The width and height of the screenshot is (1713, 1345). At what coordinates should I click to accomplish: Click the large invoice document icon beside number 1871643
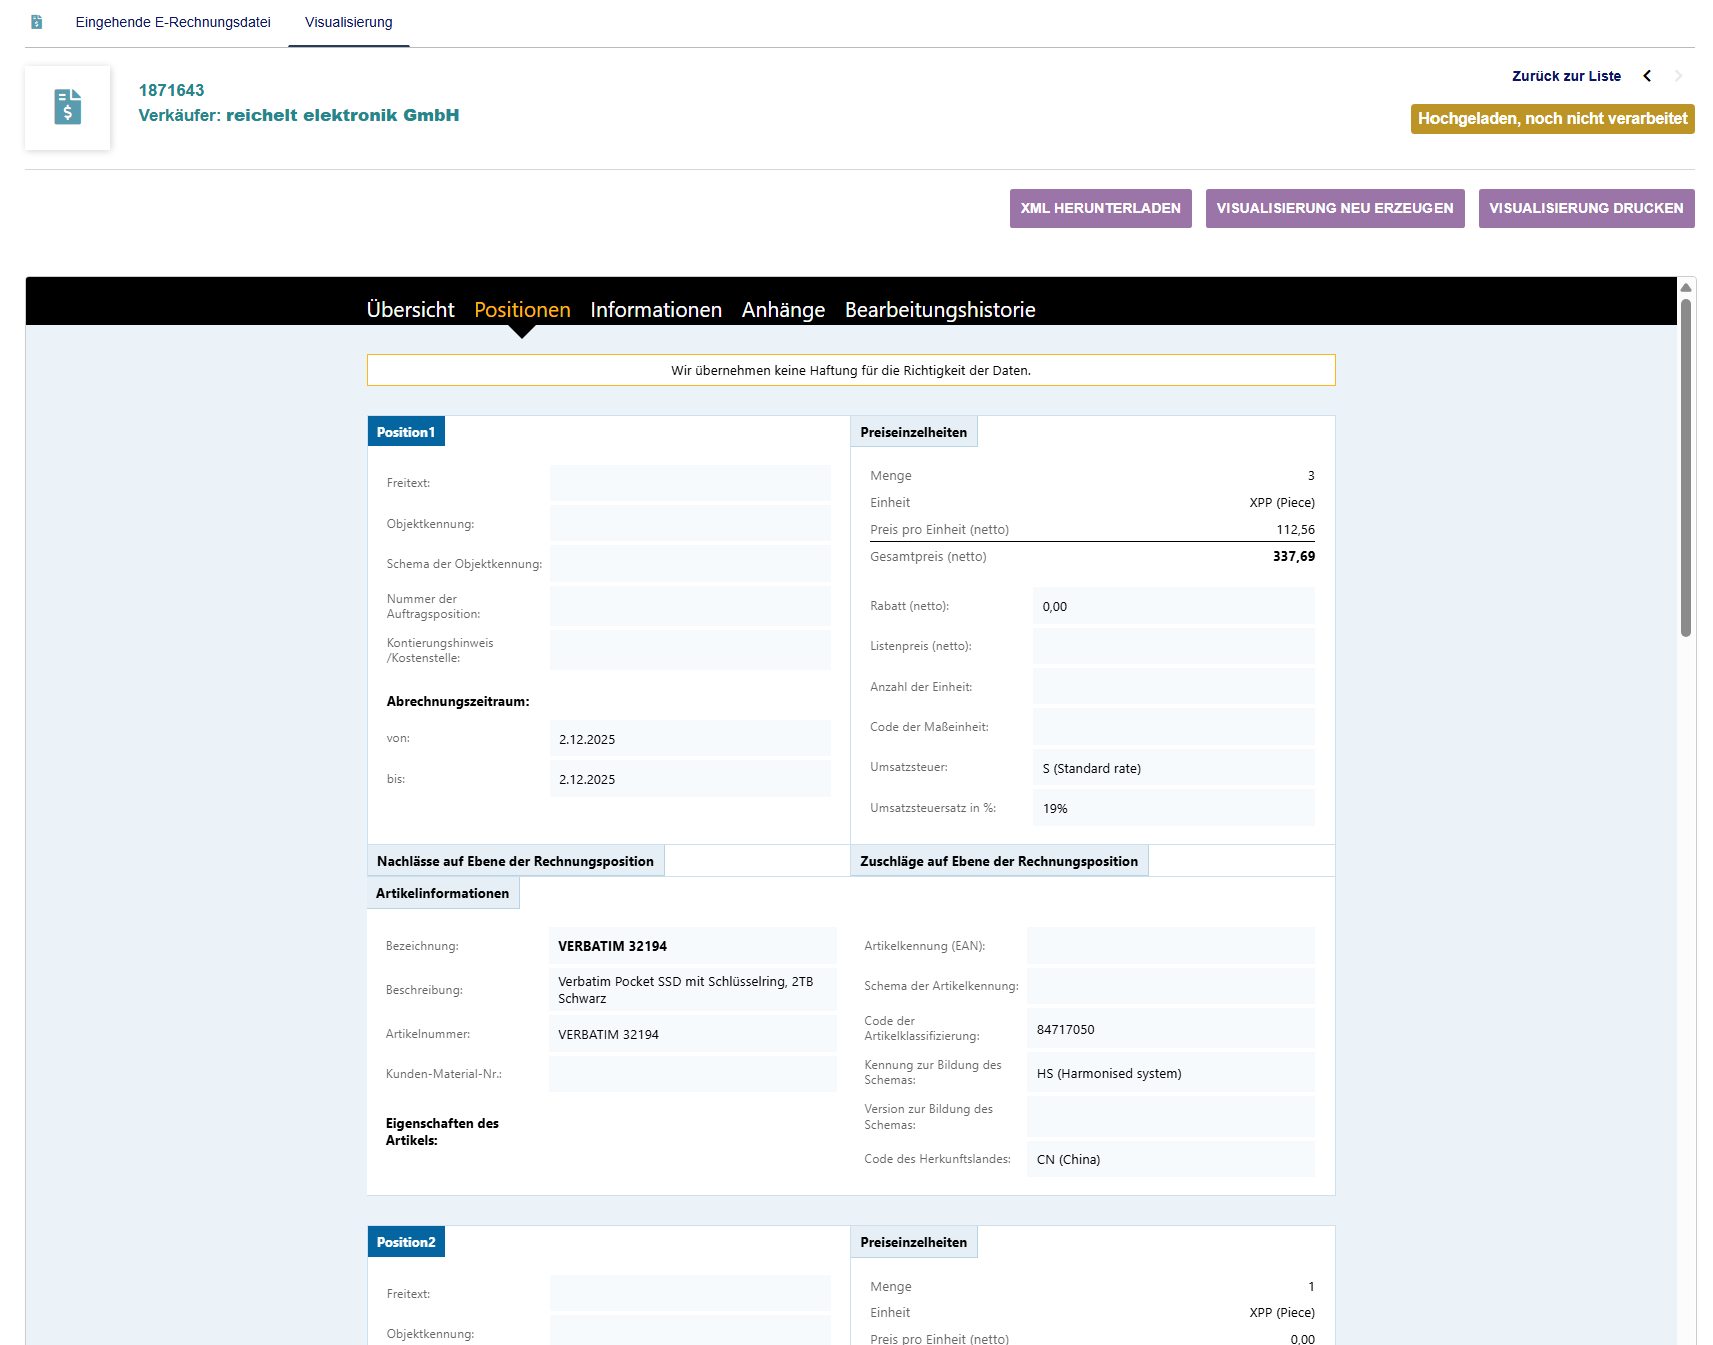click(68, 107)
